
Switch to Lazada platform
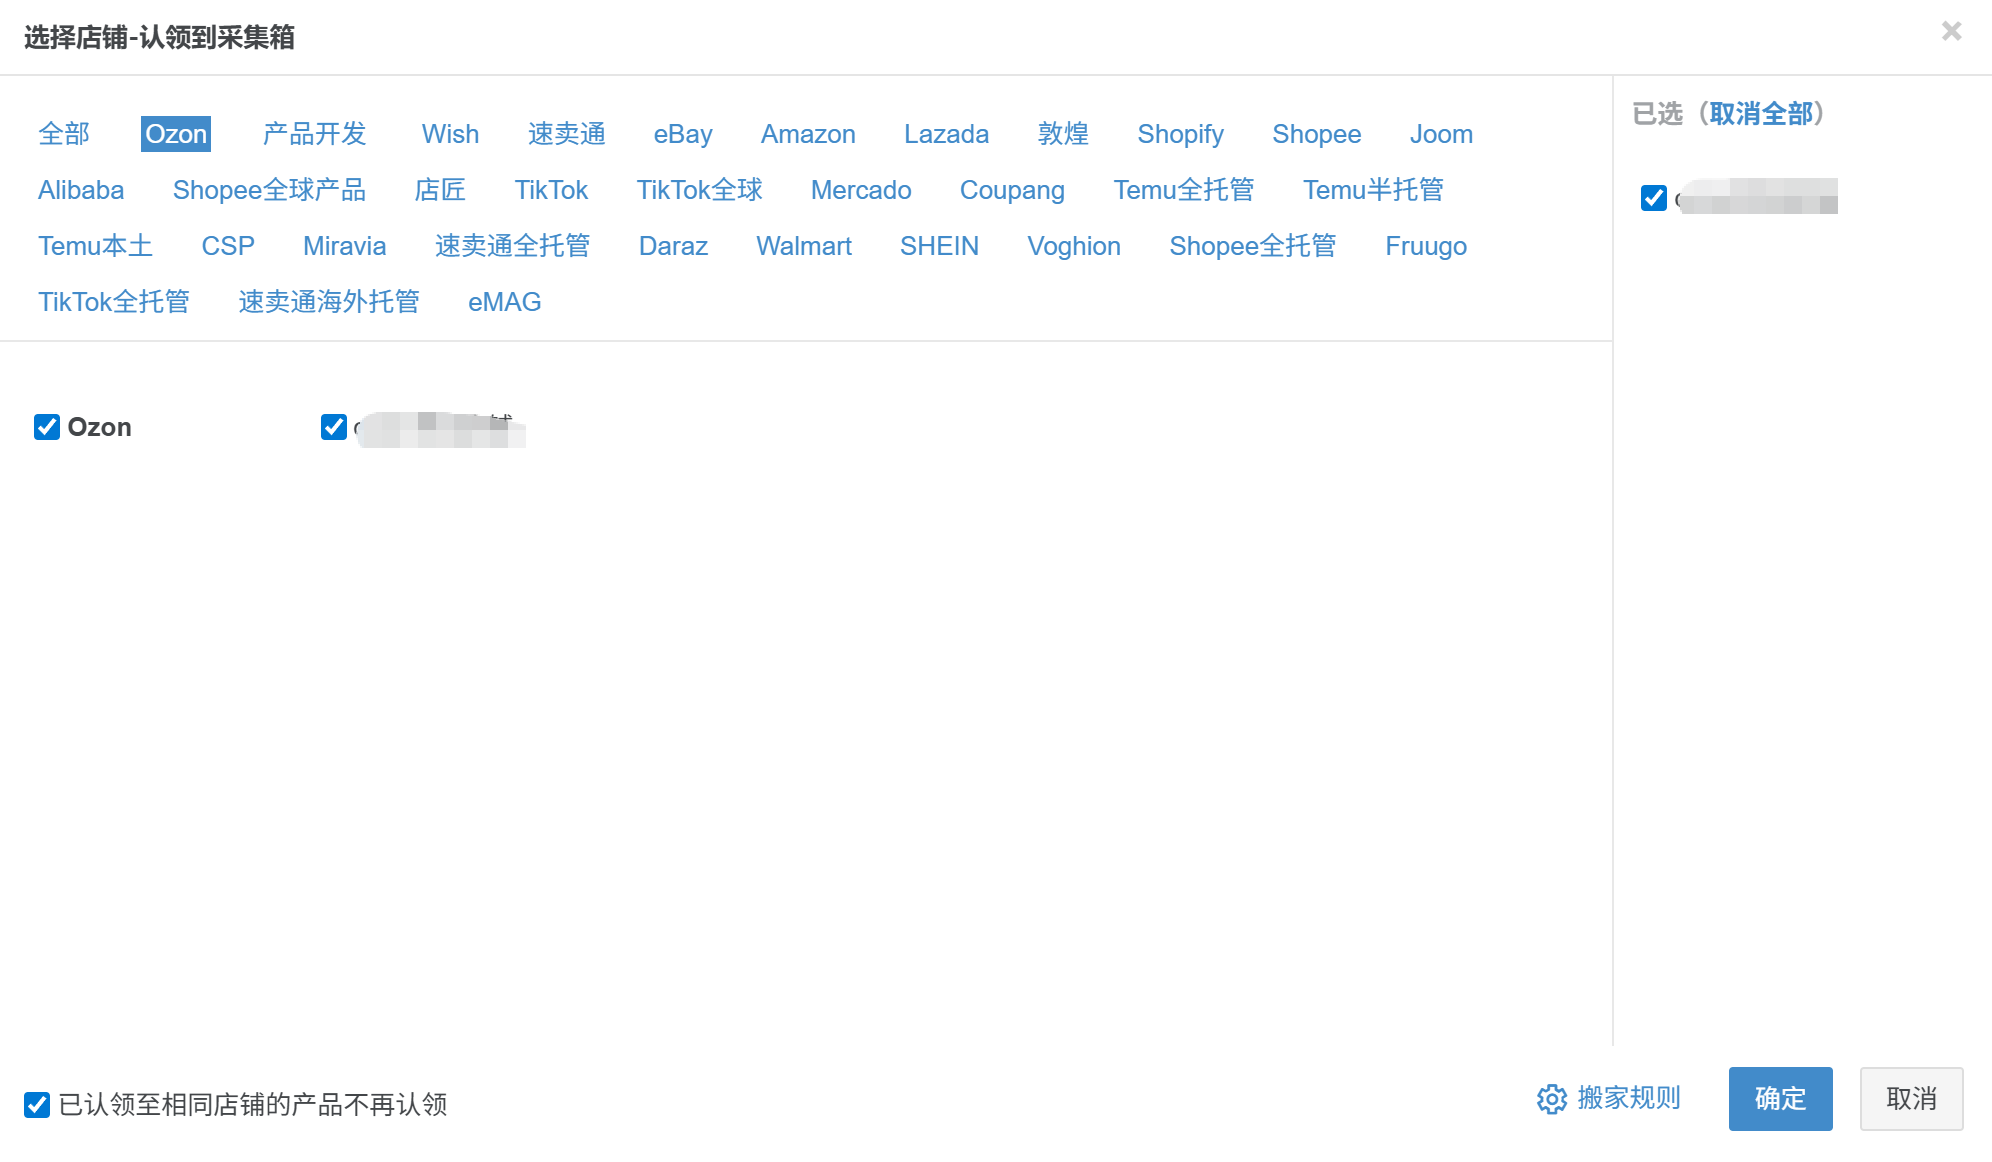[946, 134]
